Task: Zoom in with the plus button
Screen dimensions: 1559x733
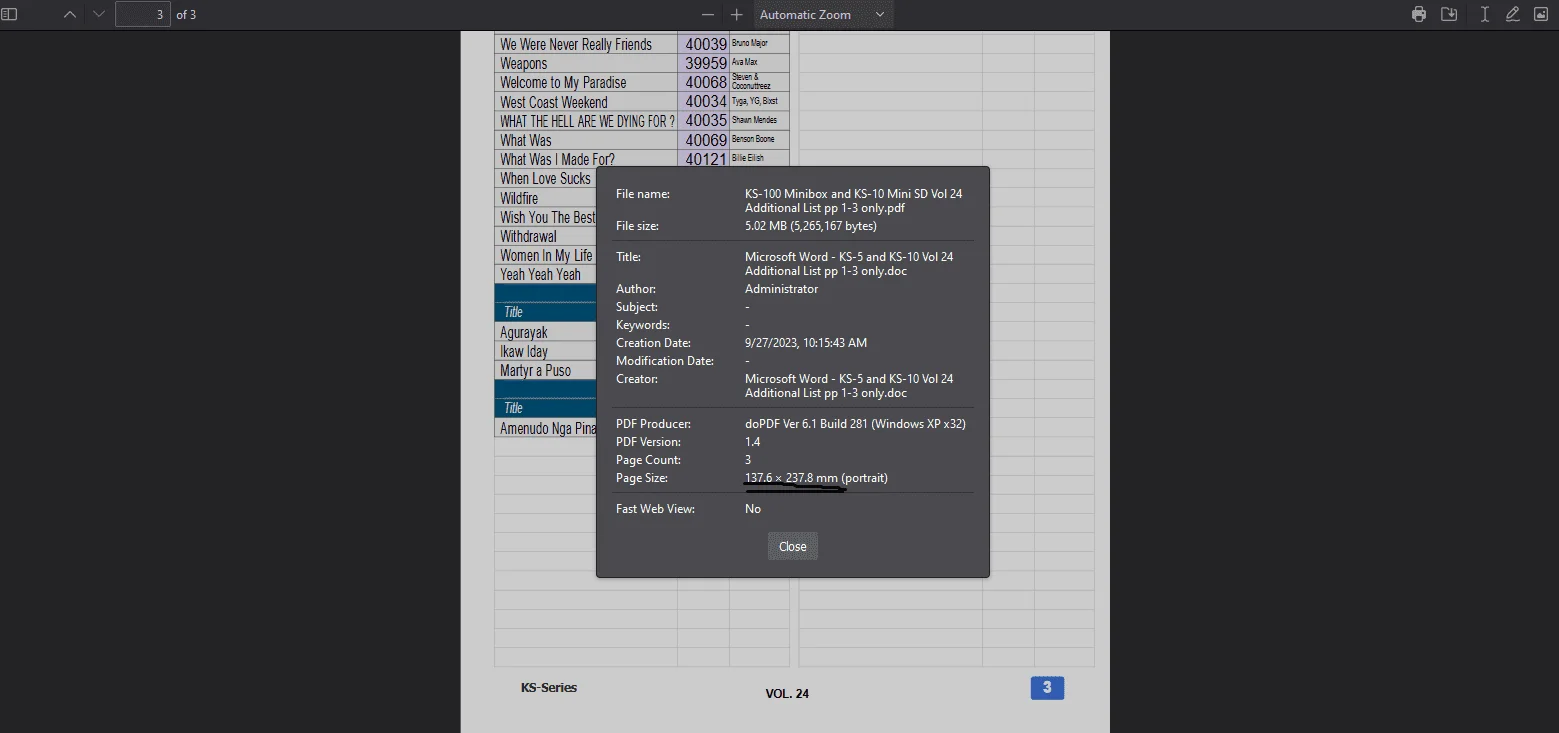Action: [x=737, y=15]
